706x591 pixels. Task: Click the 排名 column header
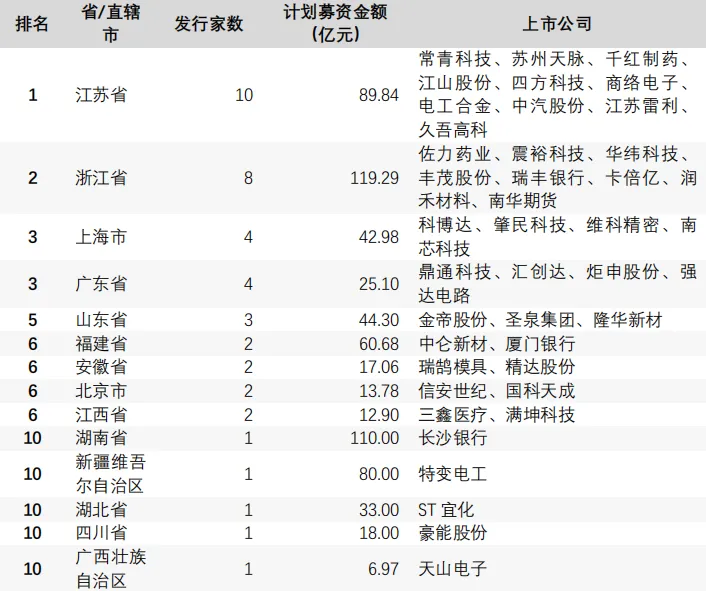click(x=32, y=24)
